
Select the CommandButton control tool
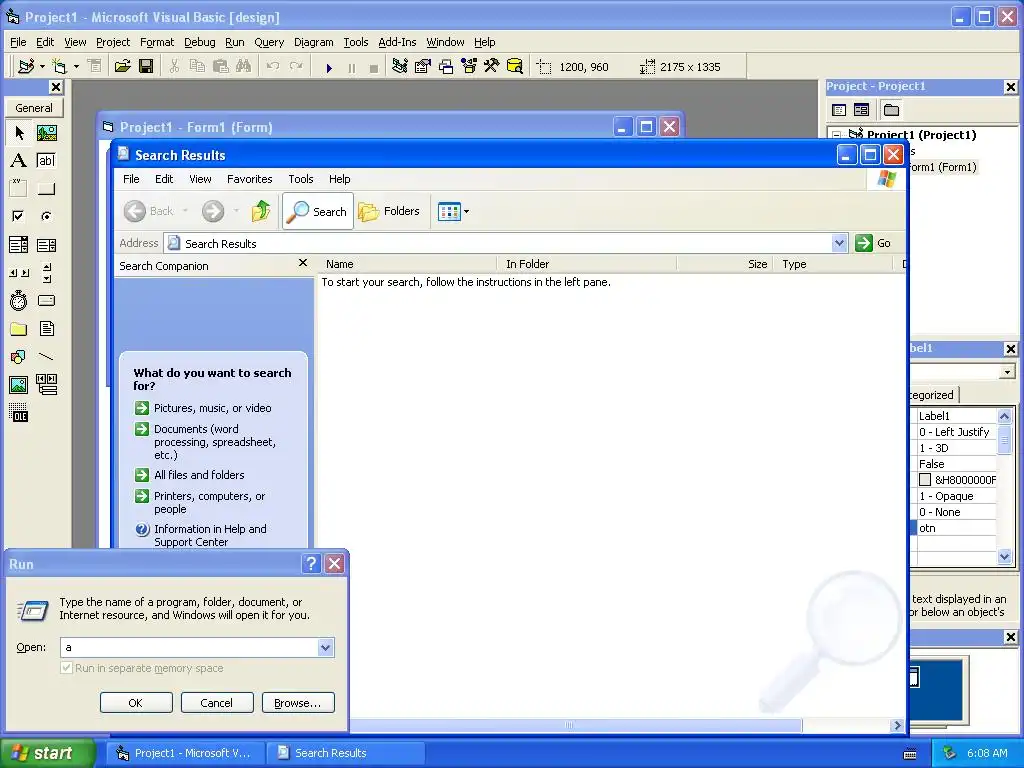[46, 189]
